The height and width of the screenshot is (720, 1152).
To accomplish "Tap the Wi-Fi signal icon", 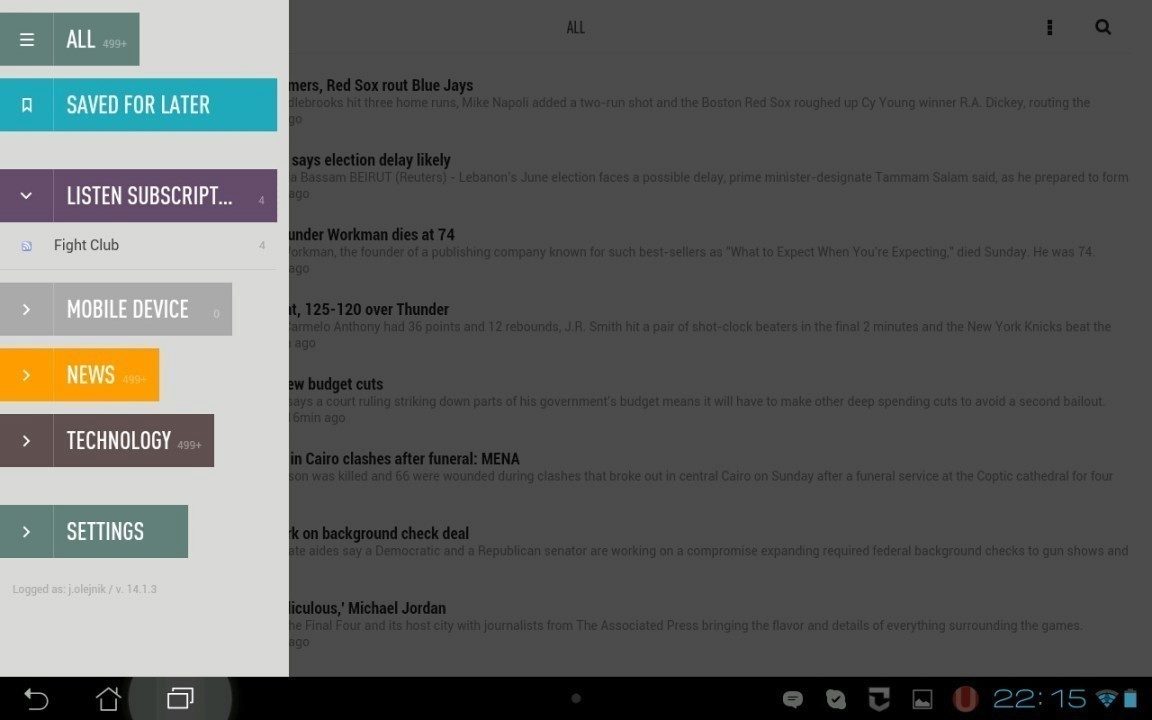I will pyautogui.click(x=1106, y=699).
